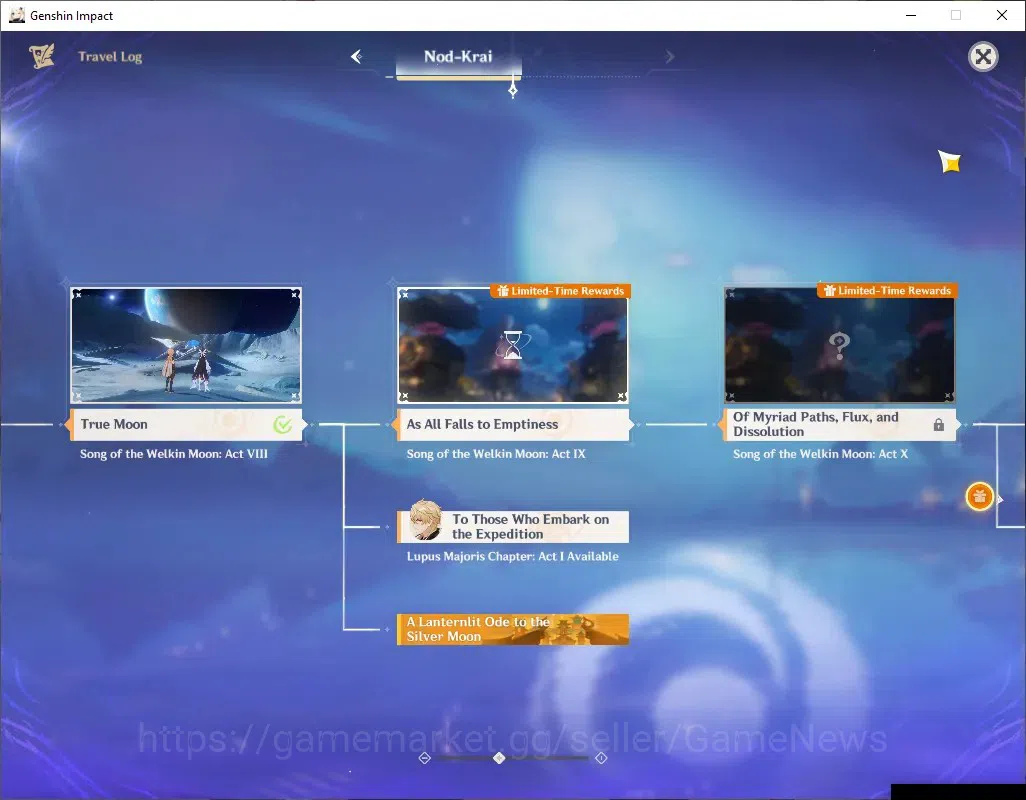Screen dimensions: 1026x800
Task: Click the lock icon on Act X quest
Action: point(938,425)
